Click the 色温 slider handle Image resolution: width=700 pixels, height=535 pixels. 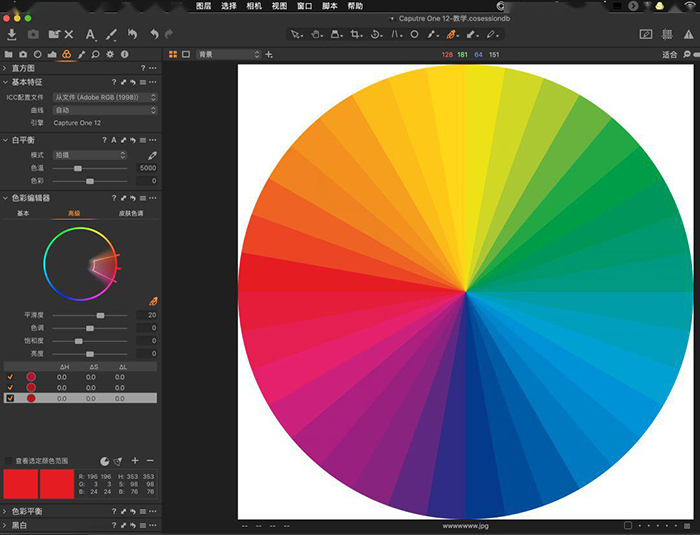(x=78, y=168)
